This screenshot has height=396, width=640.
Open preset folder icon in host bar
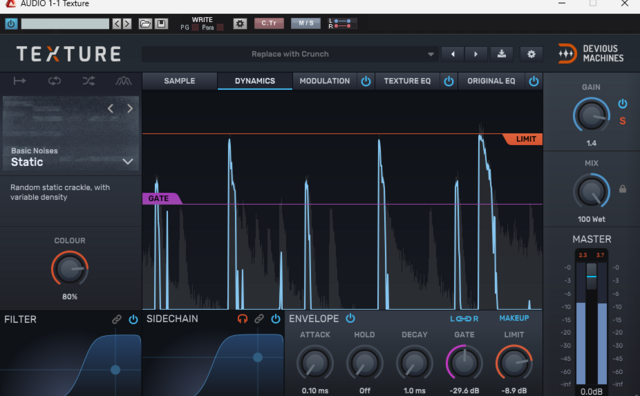[145, 24]
